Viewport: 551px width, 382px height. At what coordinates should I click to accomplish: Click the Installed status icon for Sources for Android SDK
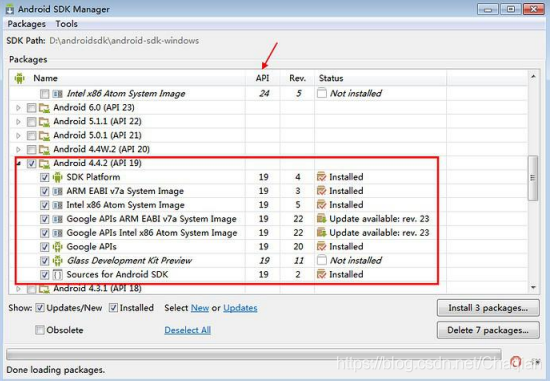click(321, 274)
